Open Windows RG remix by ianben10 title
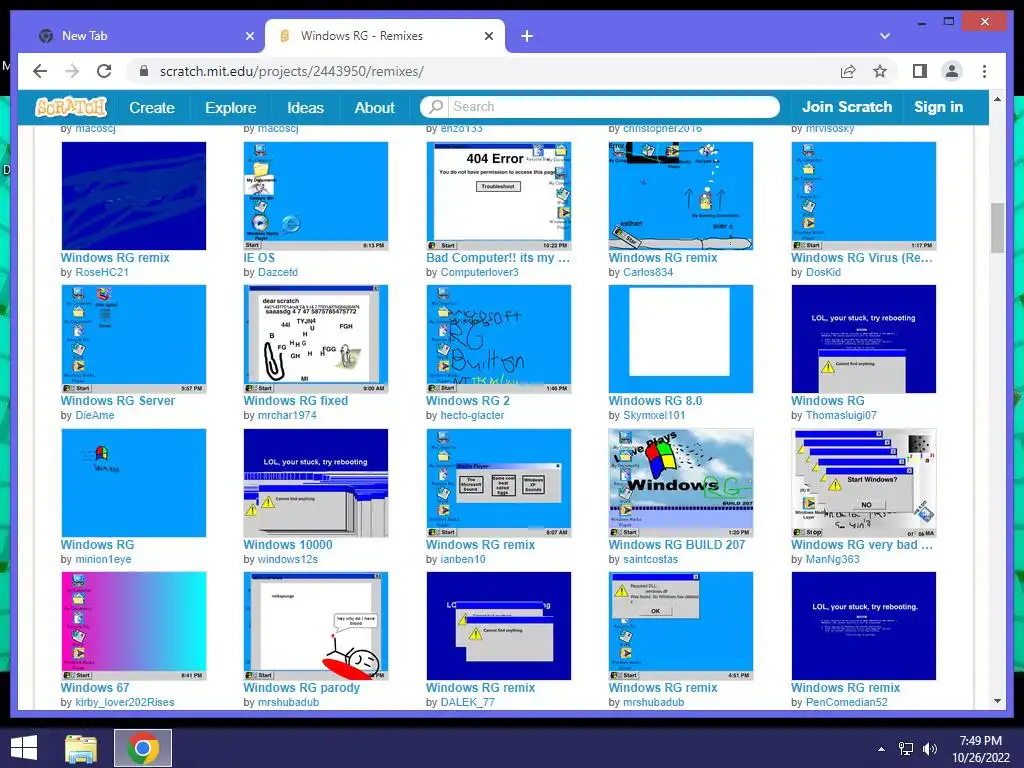Screen dimensions: 1024x768 [480, 544]
